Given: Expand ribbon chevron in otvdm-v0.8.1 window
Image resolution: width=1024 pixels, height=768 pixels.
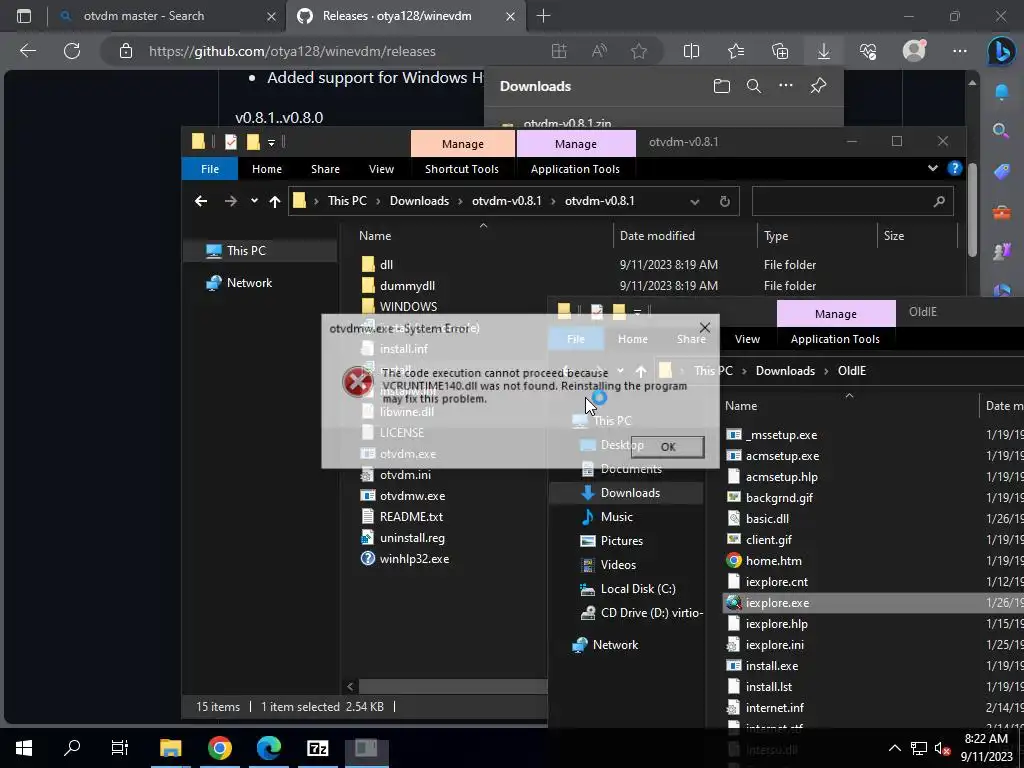Looking at the screenshot, I should pyautogui.click(x=933, y=168).
